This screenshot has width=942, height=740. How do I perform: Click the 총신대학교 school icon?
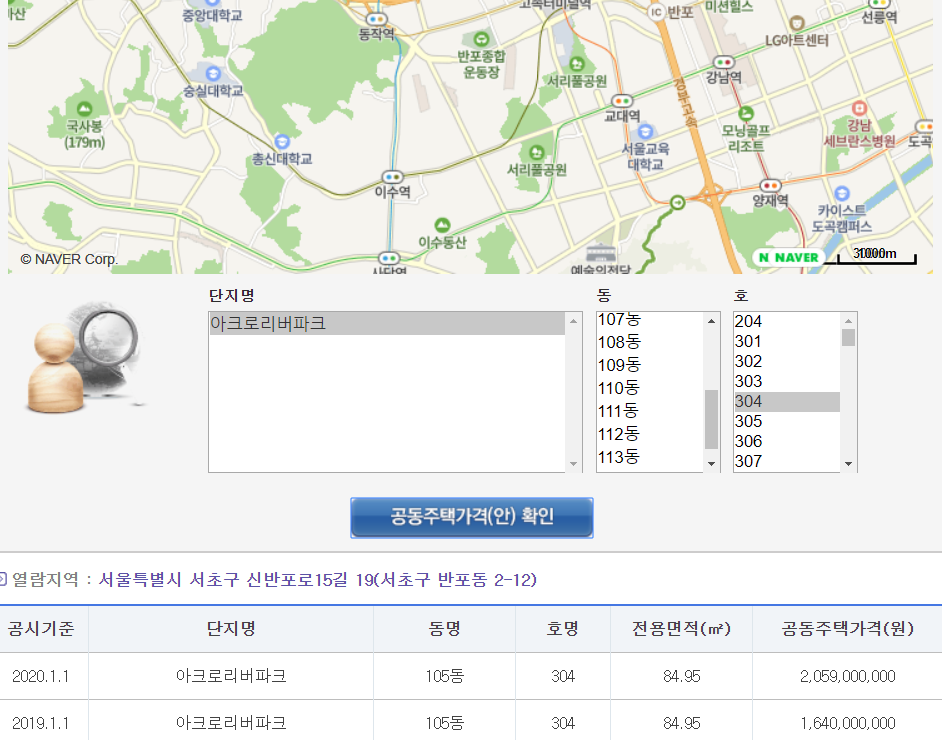pos(282,142)
